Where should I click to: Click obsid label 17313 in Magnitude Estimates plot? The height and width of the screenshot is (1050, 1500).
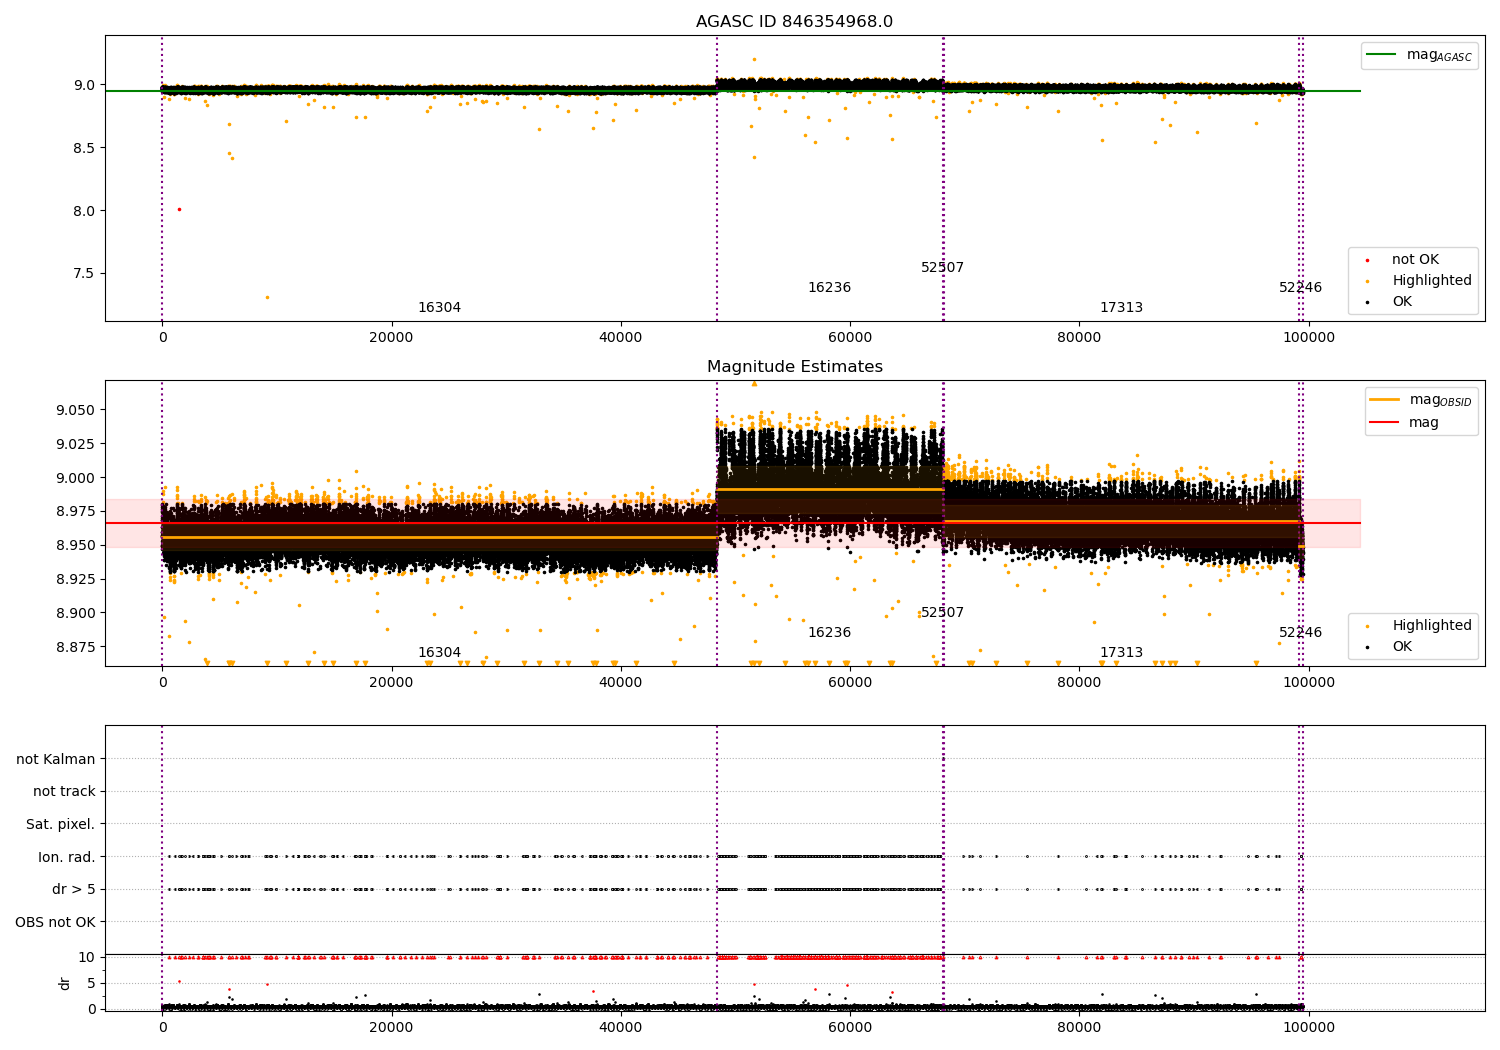[x=1121, y=653]
